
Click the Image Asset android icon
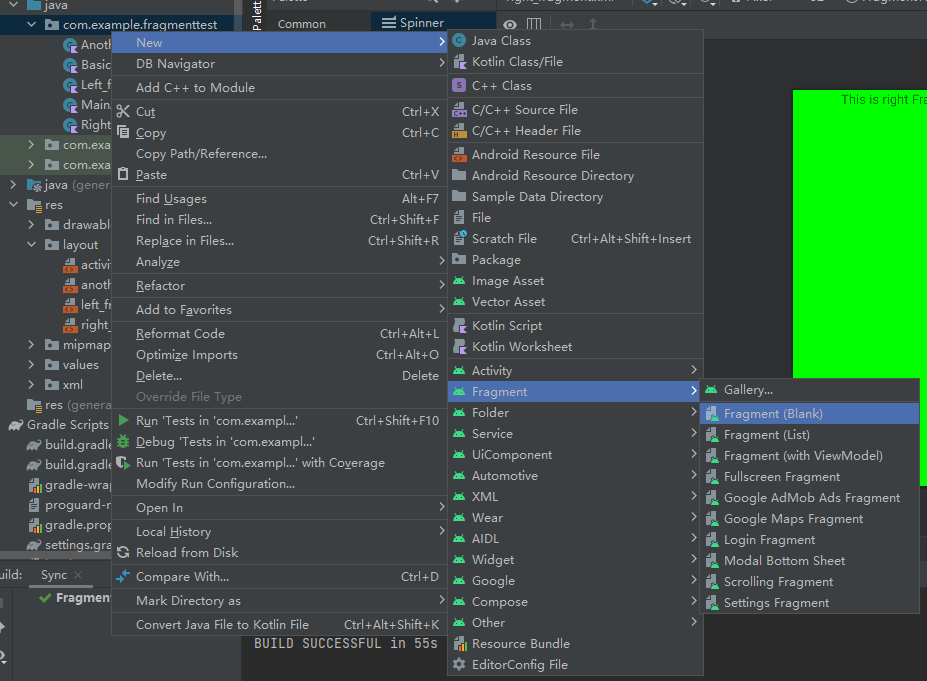coord(459,281)
